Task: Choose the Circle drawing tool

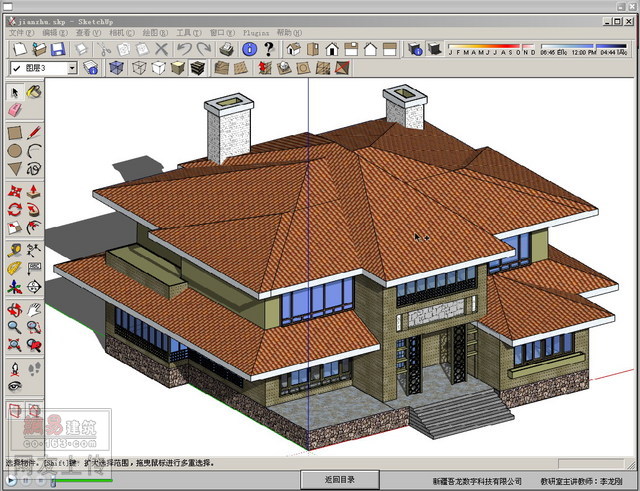Action: coord(14,151)
